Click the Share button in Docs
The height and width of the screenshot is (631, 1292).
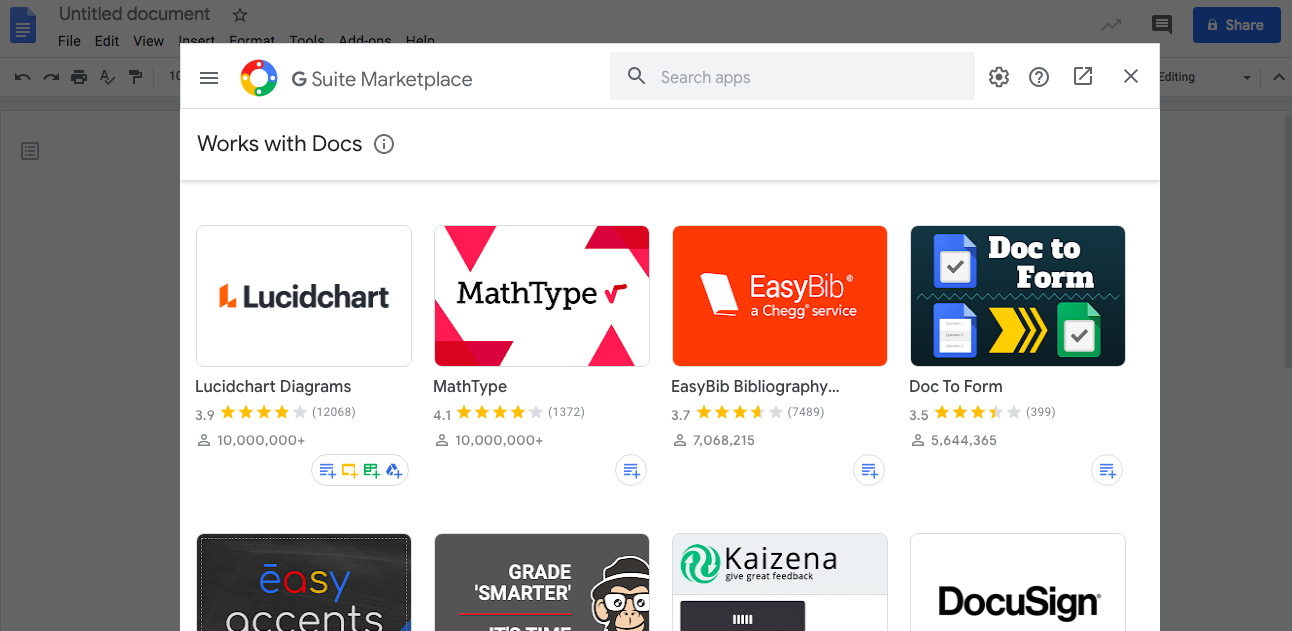[1236, 25]
